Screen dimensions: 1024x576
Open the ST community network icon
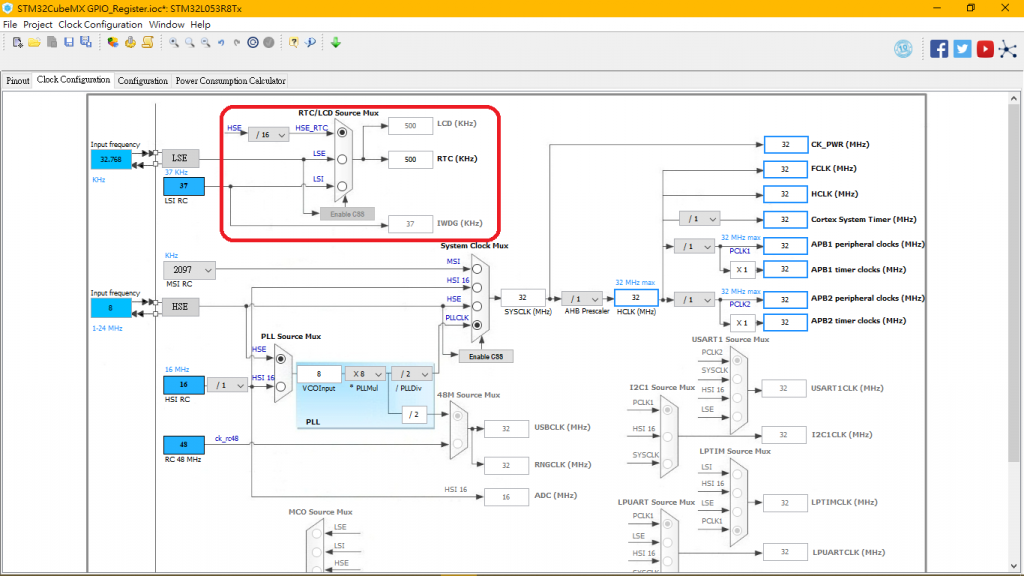click(x=1008, y=49)
